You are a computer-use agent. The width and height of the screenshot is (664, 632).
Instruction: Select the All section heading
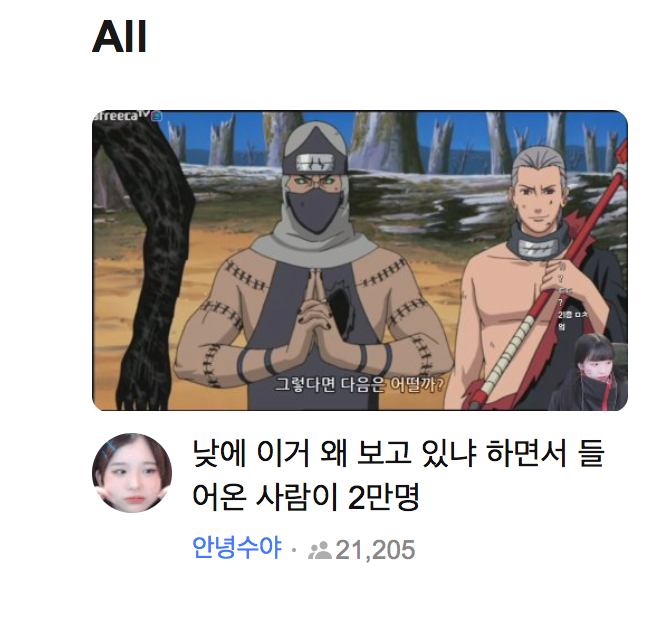(x=119, y=36)
